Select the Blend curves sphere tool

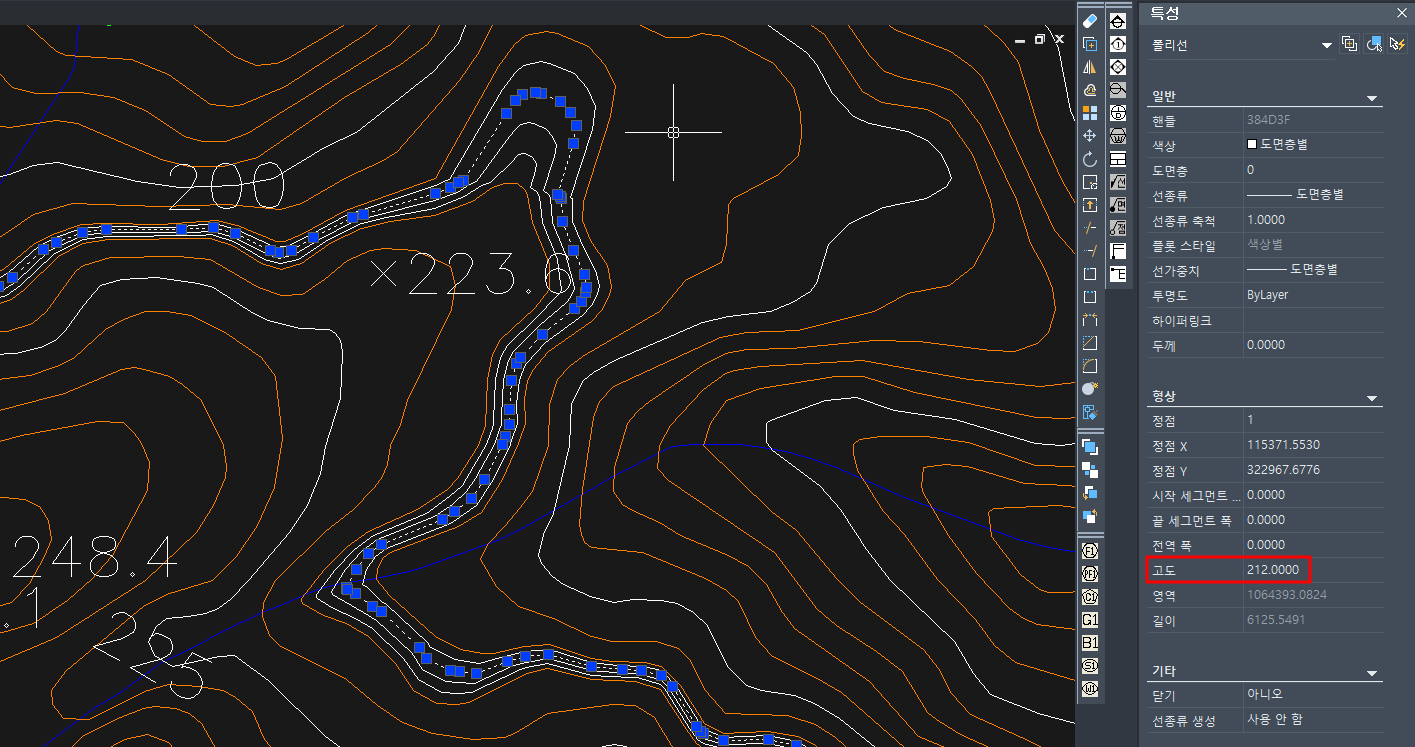tap(1090, 389)
